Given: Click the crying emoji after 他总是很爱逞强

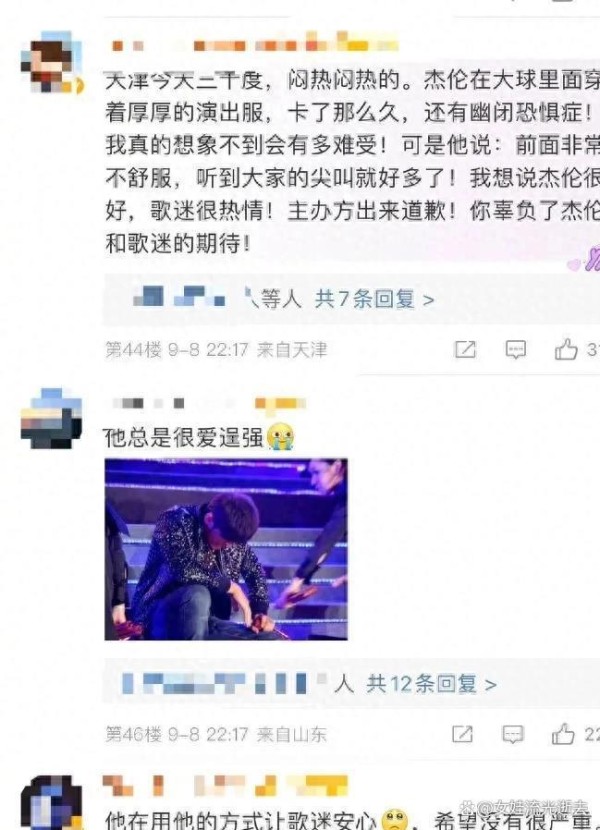Looking at the screenshot, I should (280, 437).
